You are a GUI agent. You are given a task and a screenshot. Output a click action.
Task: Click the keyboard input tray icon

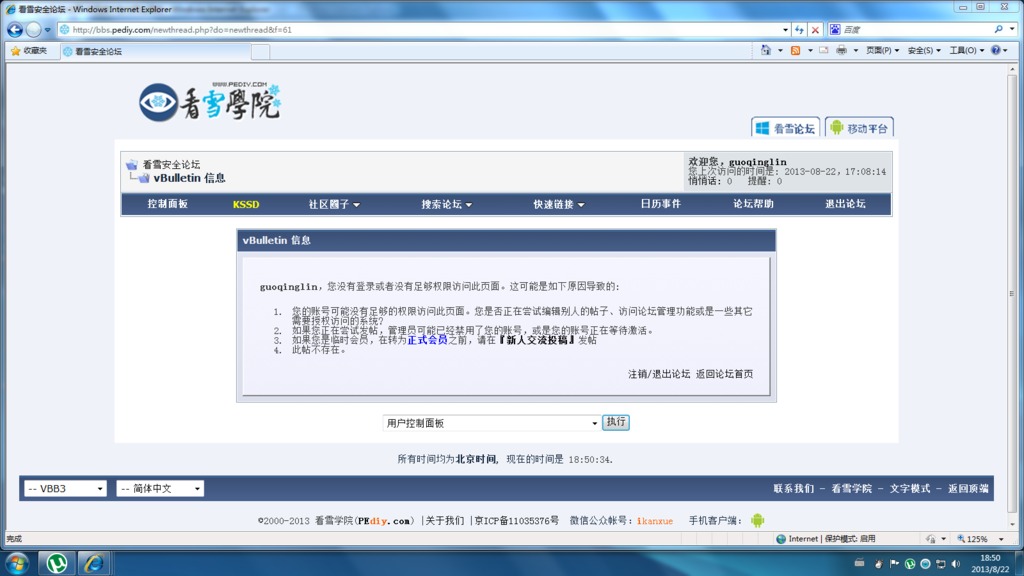pos(859,563)
